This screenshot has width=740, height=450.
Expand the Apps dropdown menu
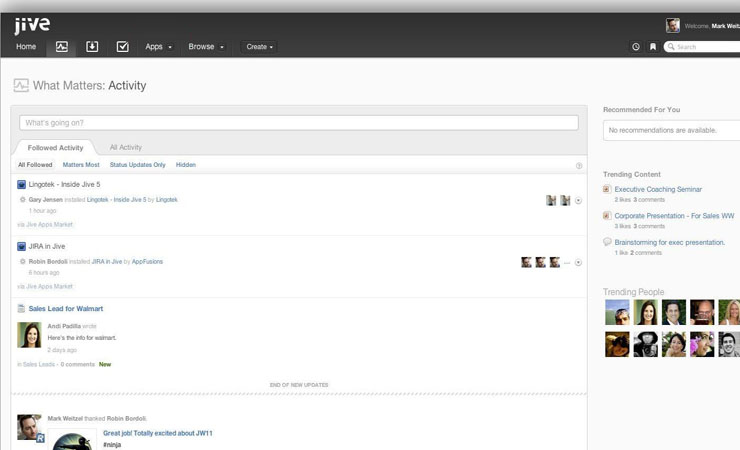pyautogui.click(x=158, y=47)
